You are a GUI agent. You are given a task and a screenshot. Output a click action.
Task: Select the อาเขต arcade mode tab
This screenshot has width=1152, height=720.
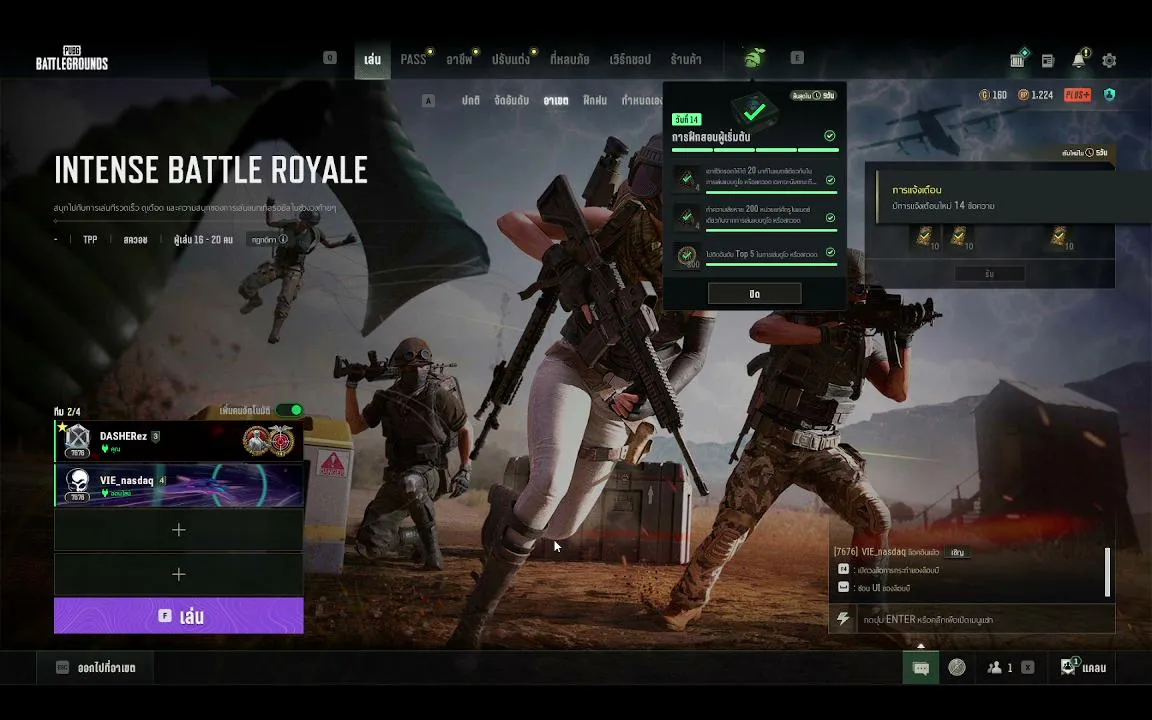pyautogui.click(x=555, y=101)
